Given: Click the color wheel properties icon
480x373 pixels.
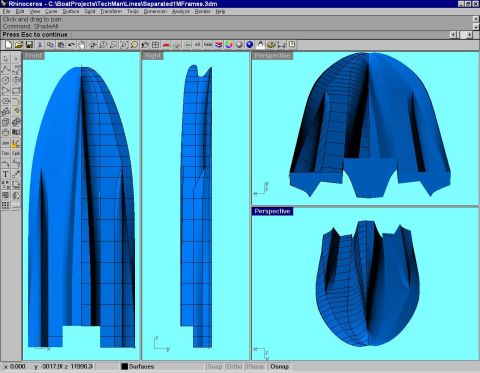Looking at the screenshot, I should (229, 45).
